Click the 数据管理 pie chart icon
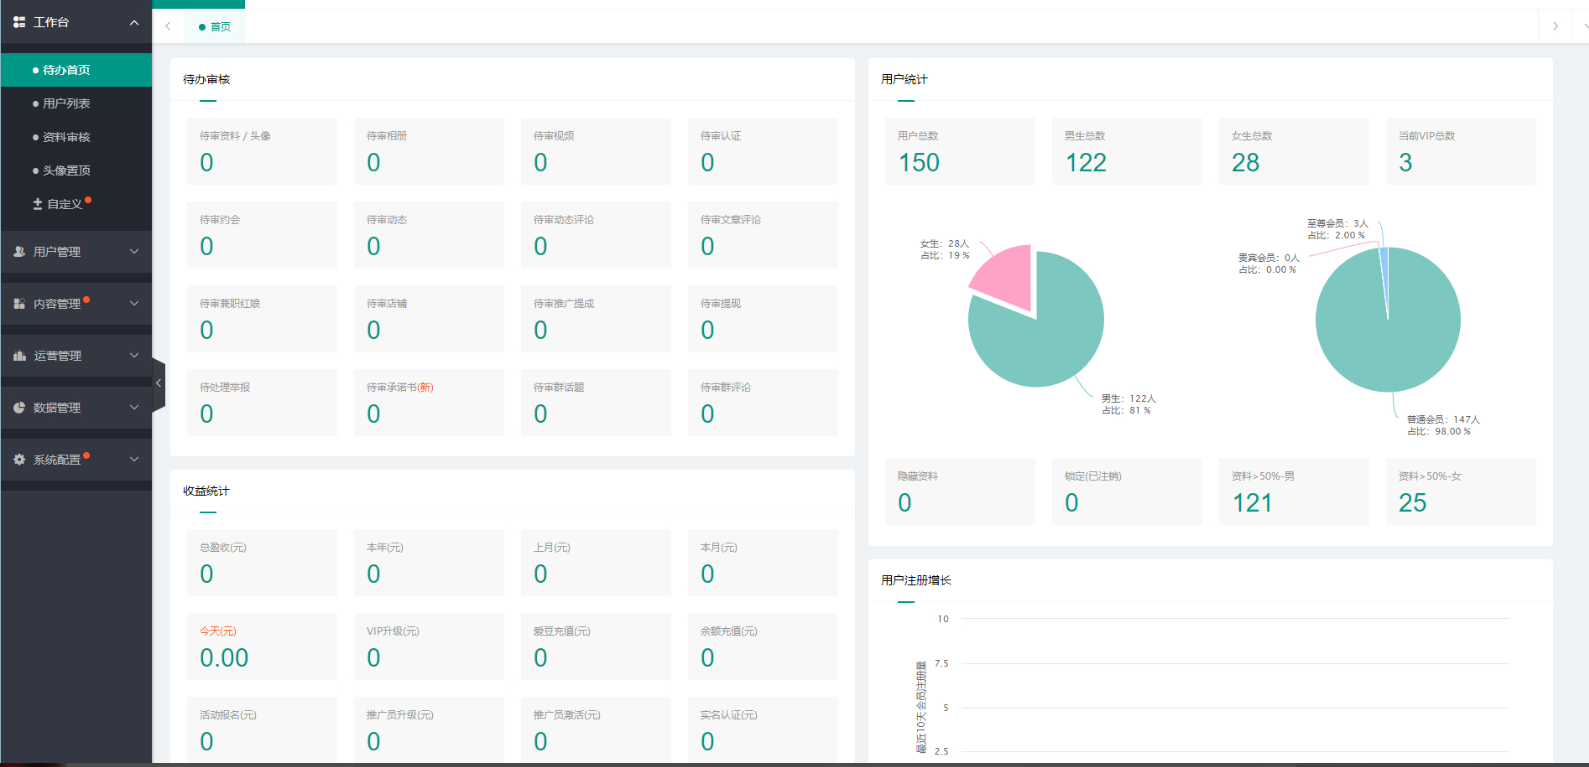 (x=19, y=408)
